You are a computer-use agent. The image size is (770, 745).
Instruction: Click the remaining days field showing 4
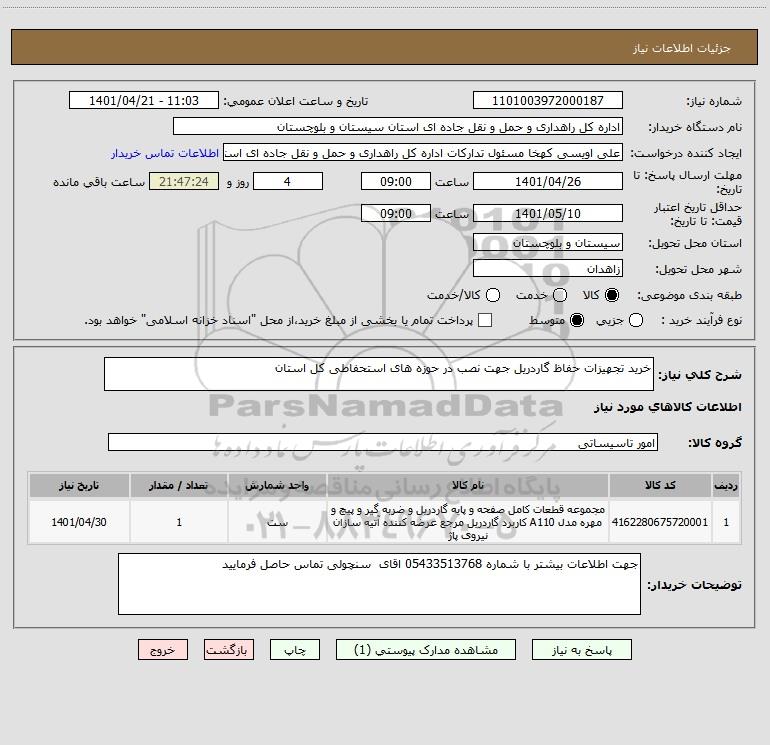click(288, 181)
